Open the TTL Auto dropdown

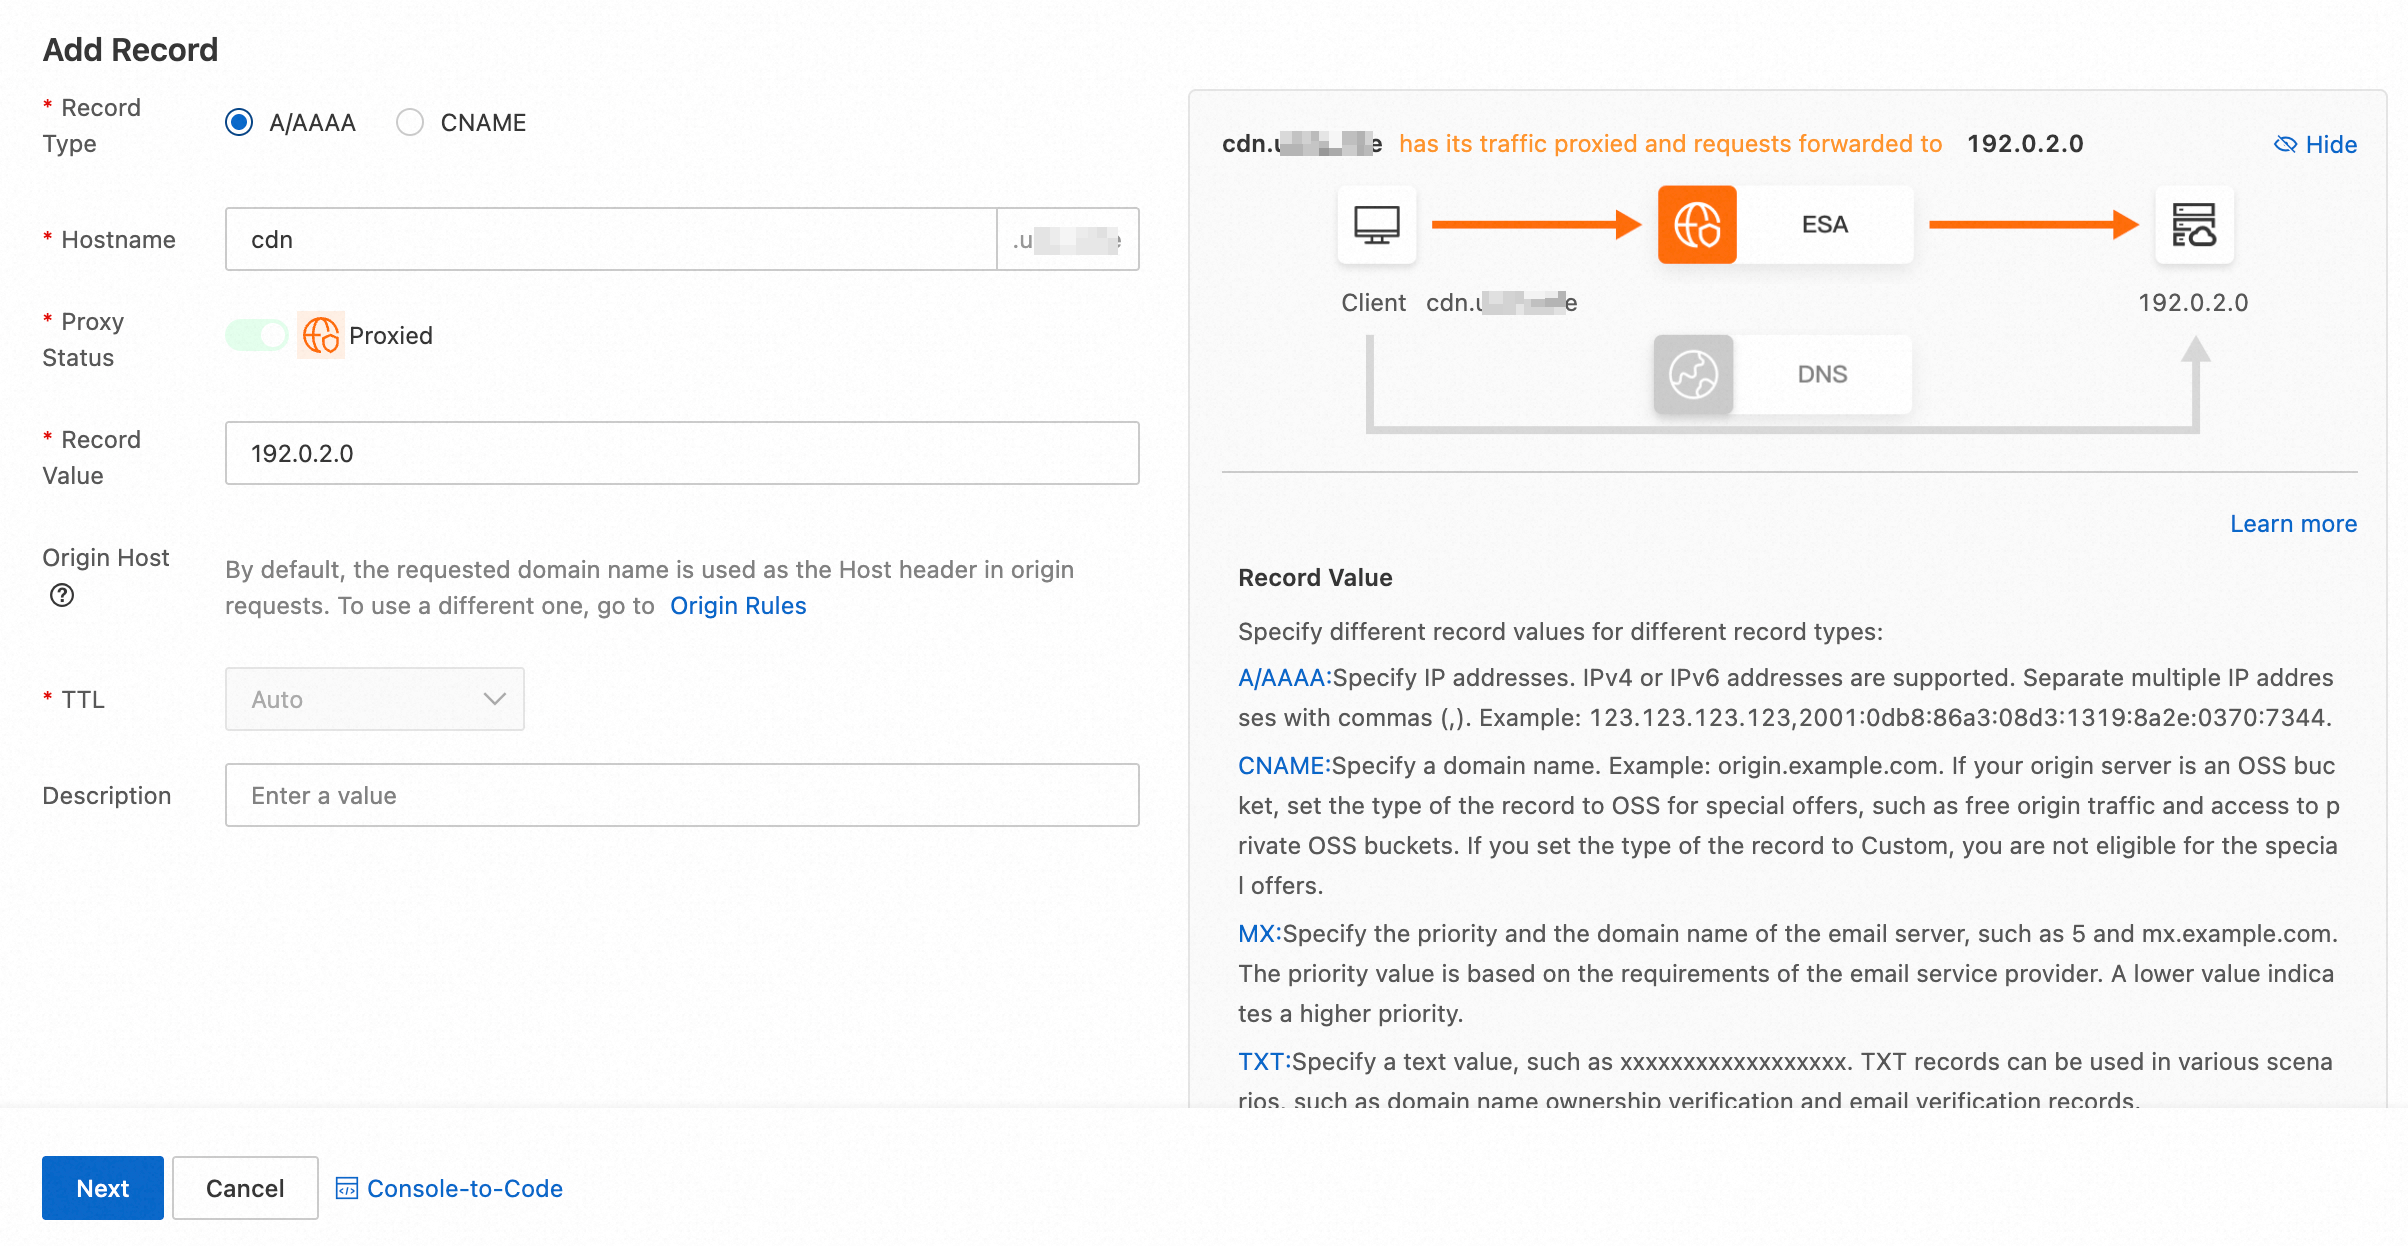click(374, 699)
